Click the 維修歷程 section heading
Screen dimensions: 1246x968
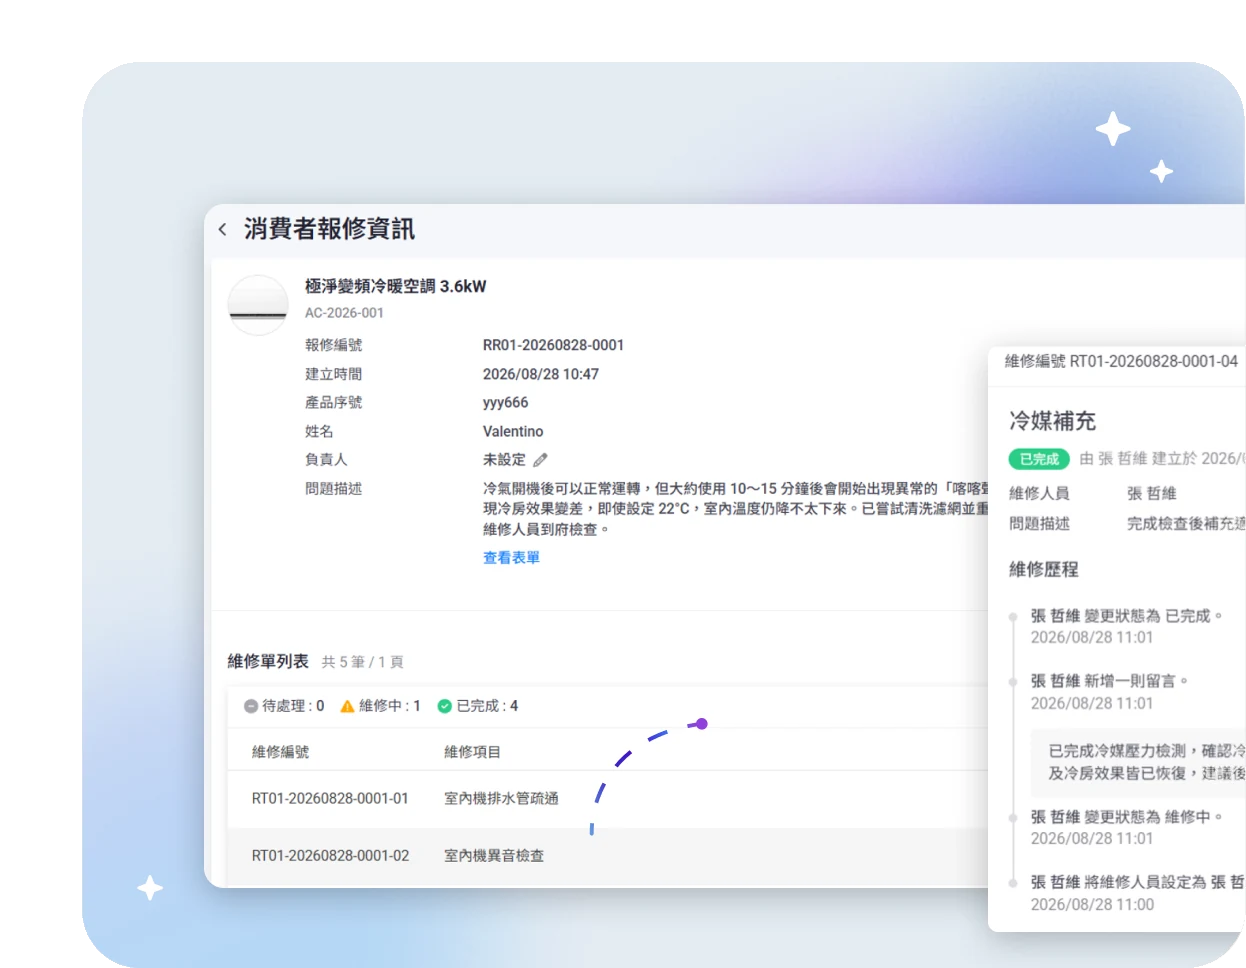(x=1044, y=569)
